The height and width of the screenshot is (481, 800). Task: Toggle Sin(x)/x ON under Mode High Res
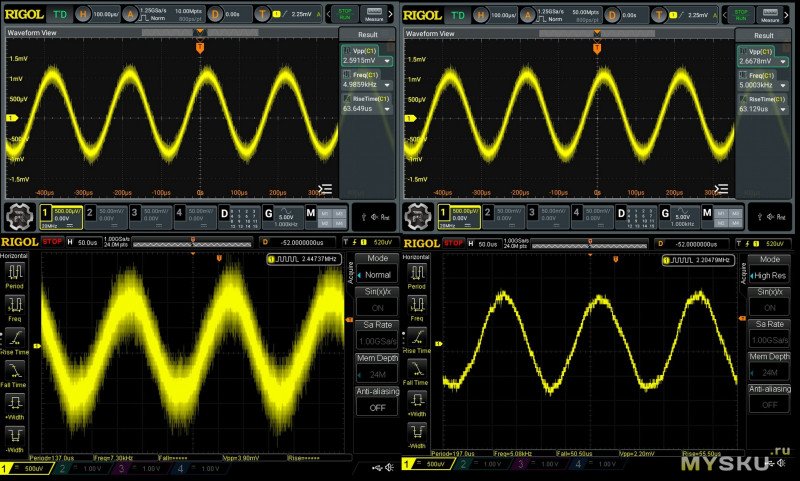[x=769, y=307]
